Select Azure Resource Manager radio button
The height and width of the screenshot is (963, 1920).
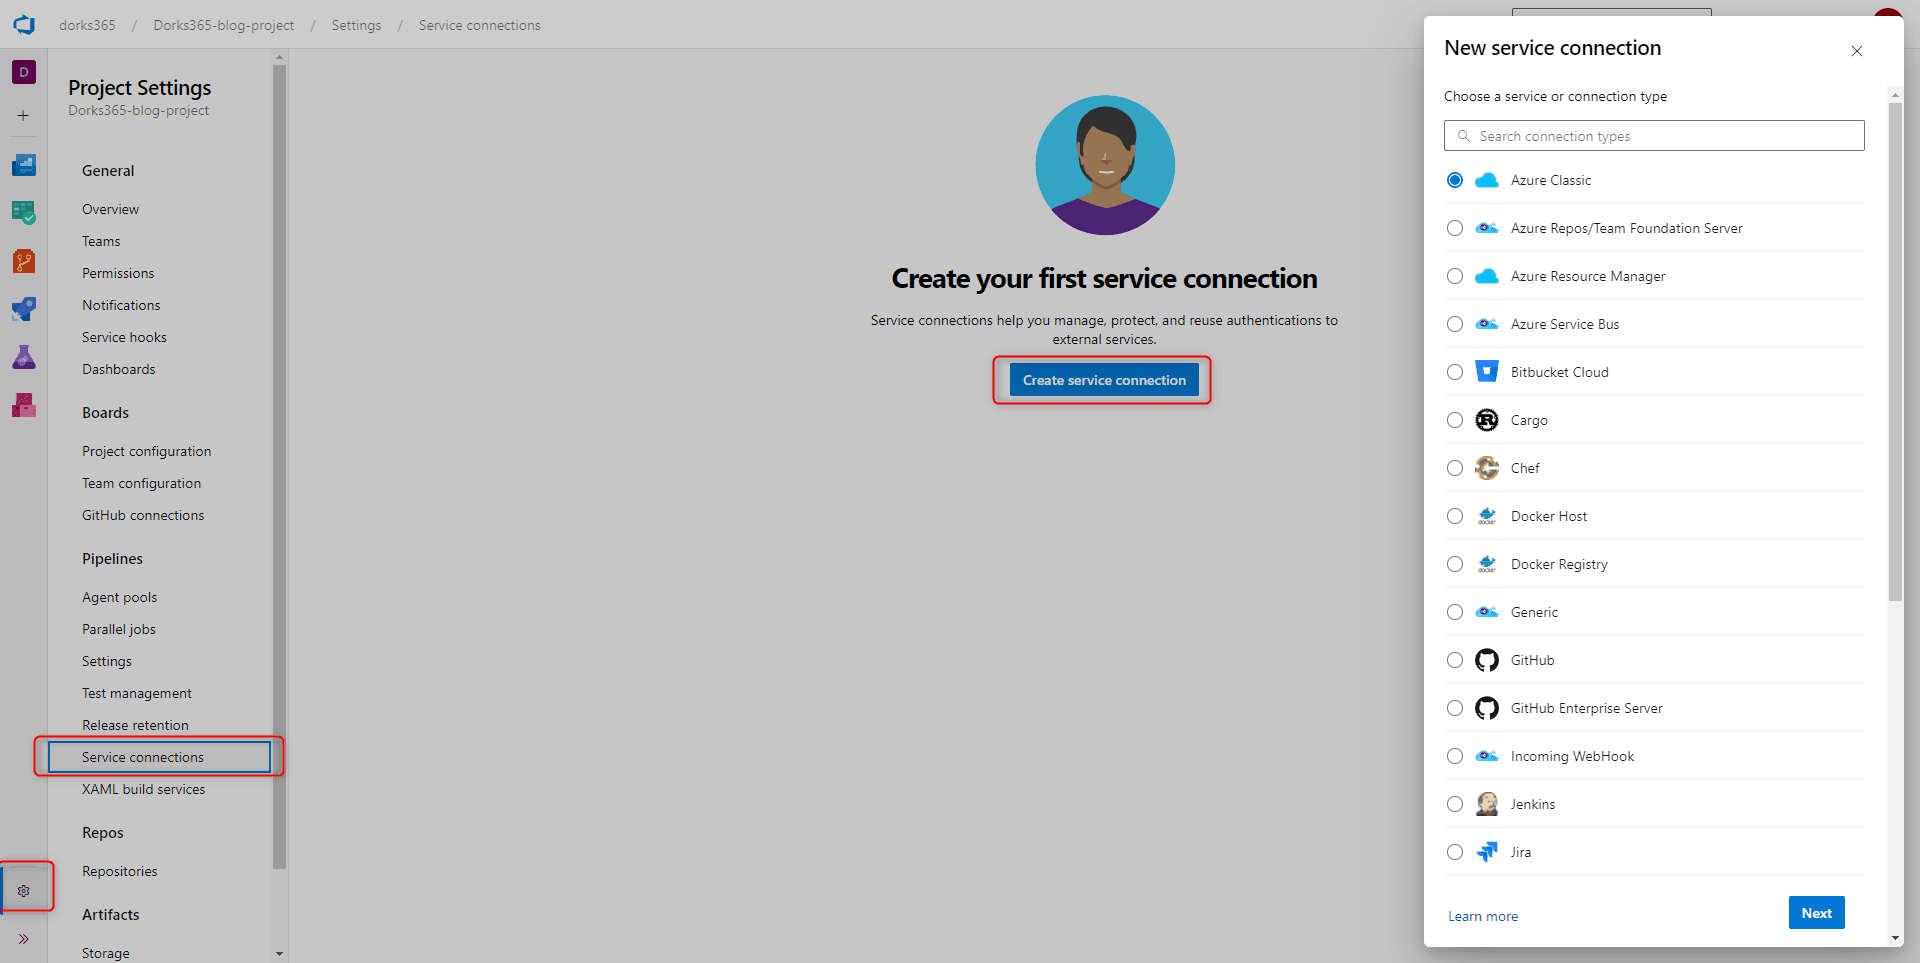[1455, 276]
